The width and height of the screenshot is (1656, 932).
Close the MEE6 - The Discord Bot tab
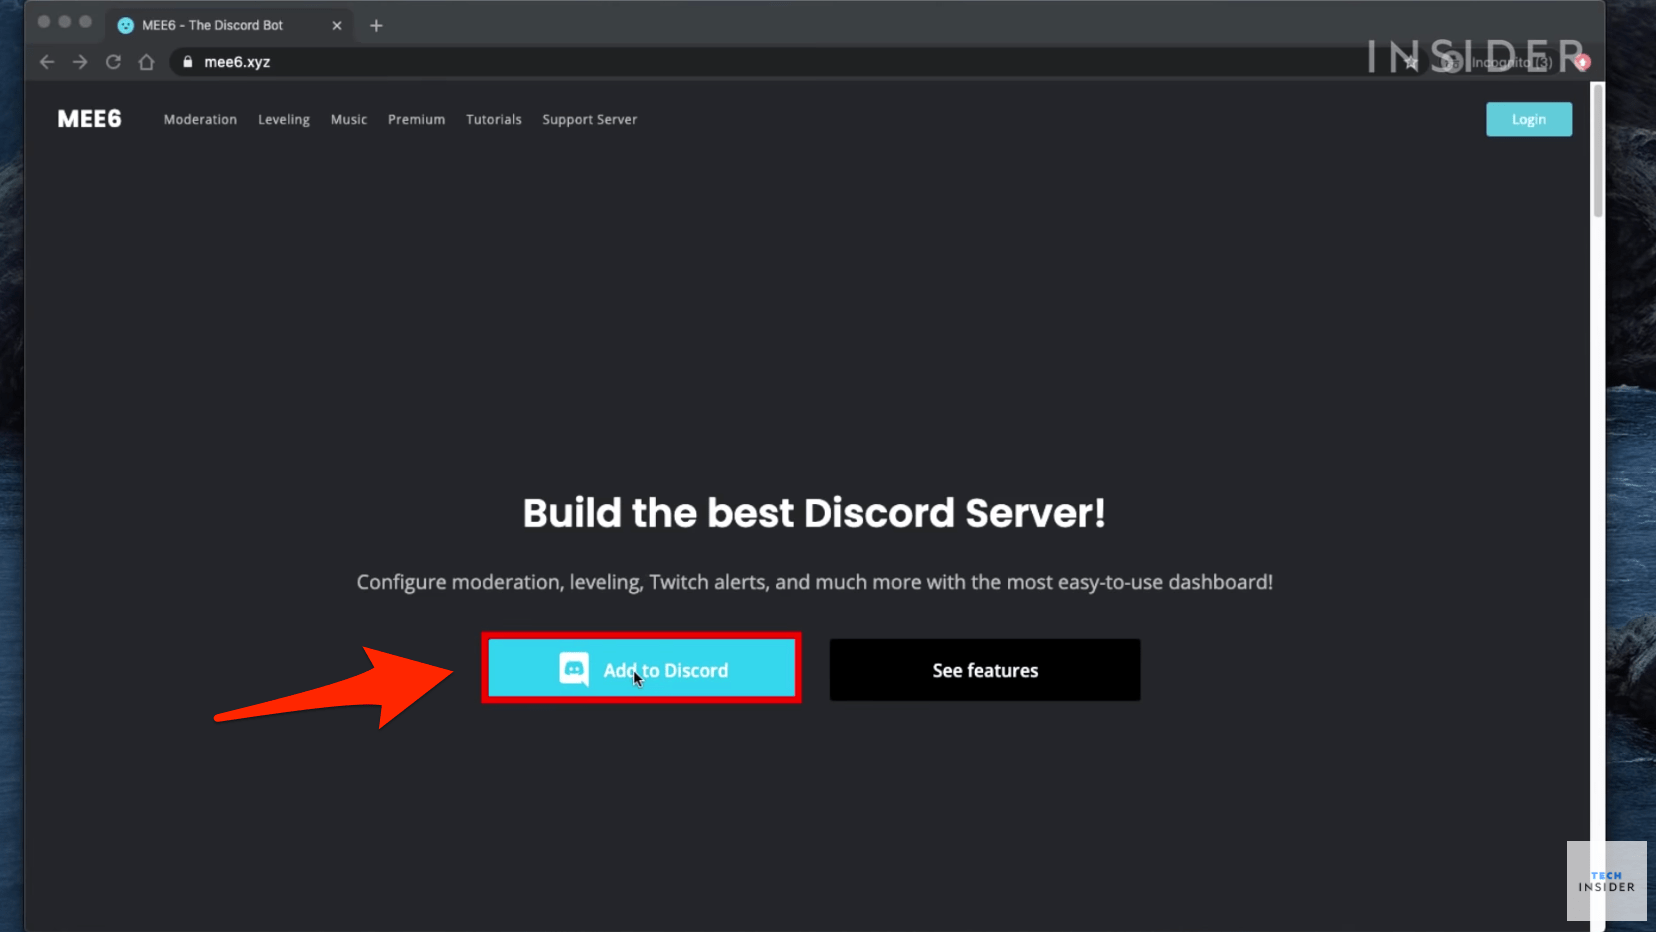coord(337,25)
